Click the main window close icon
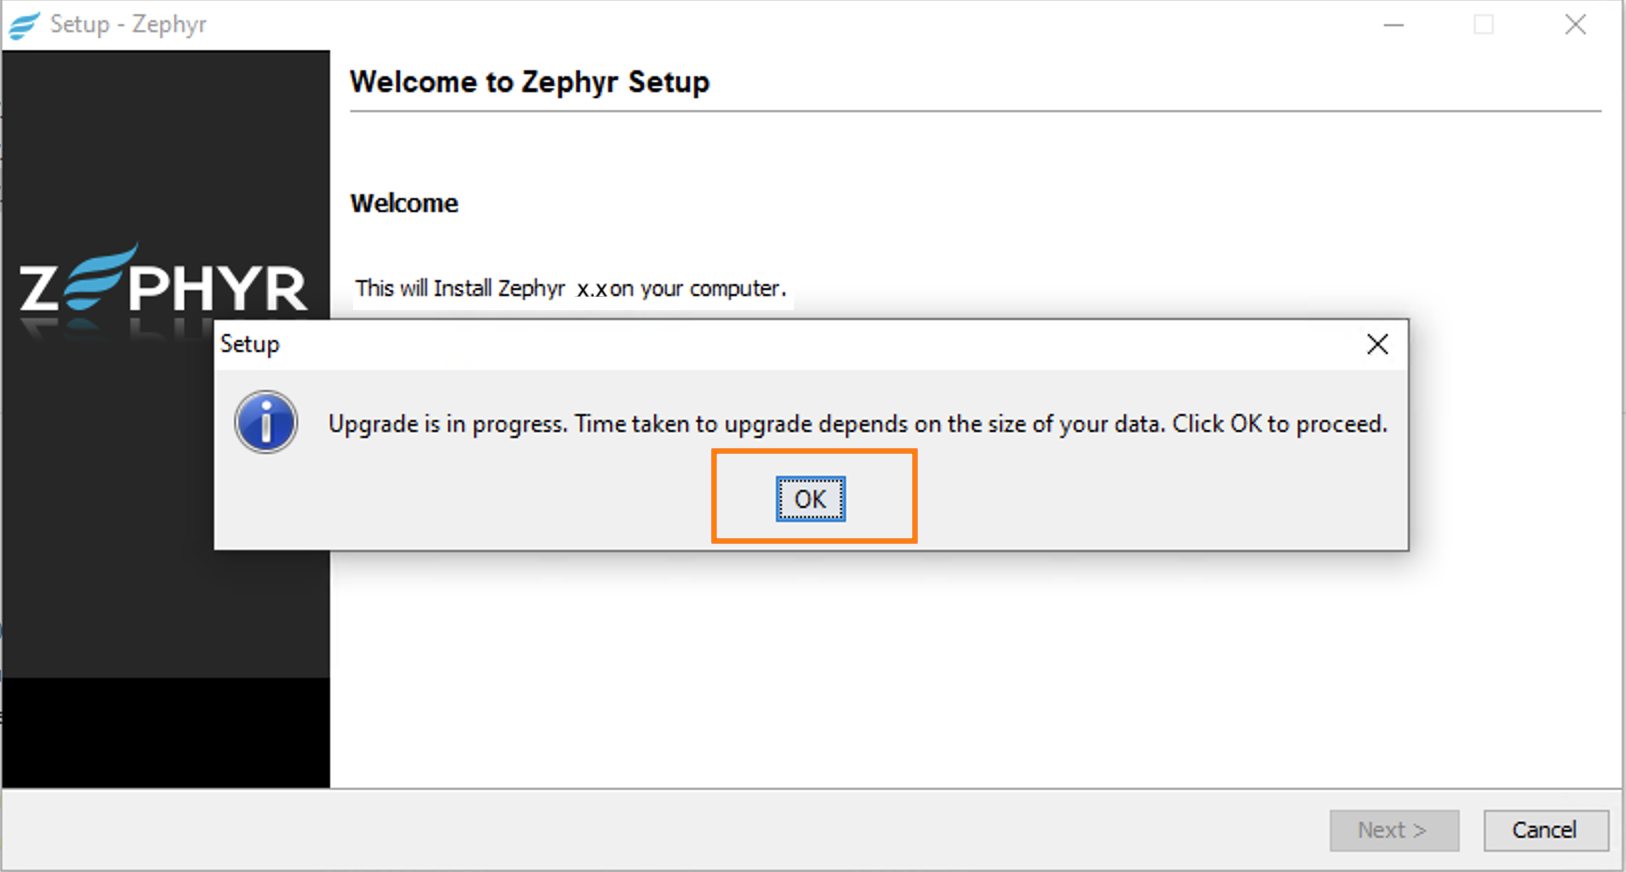Viewport: 1626px width, 872px height. tap(1575, 24)
